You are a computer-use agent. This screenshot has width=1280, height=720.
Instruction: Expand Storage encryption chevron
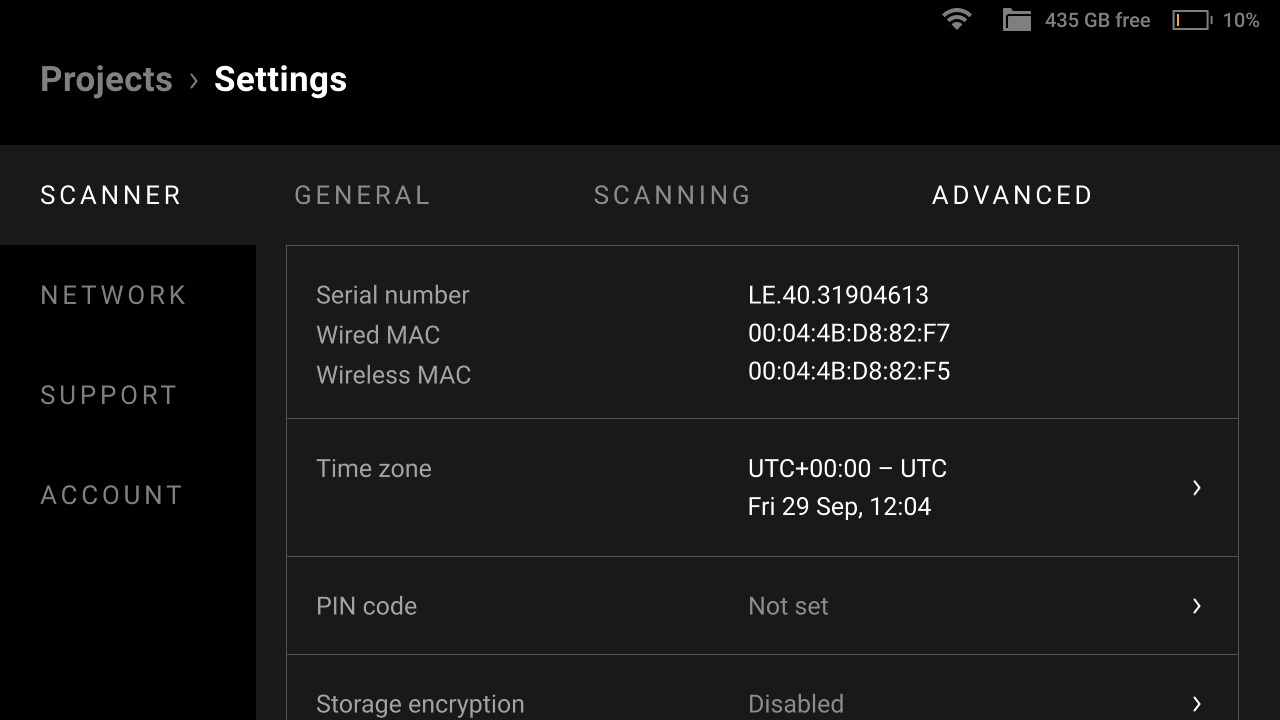(1196, 703)
